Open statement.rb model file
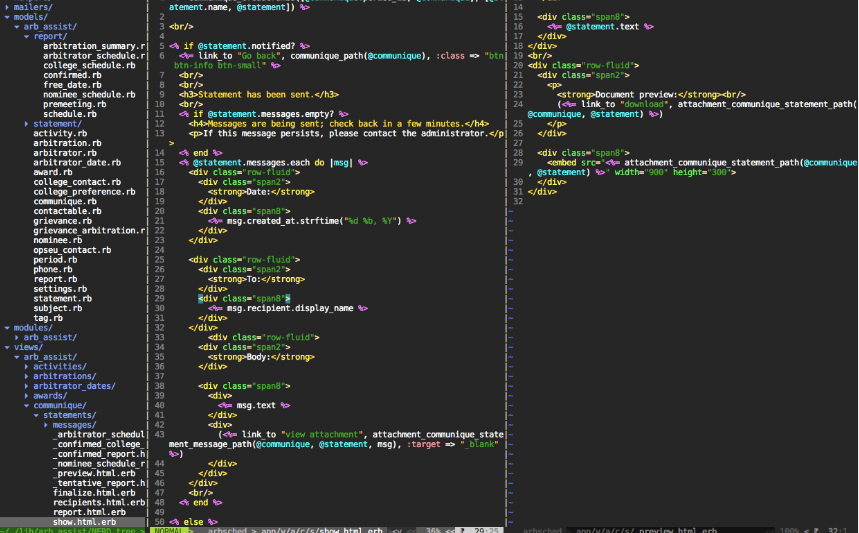Image resolution: width=859 pixels, height=533 pixels. tap(62, 299)
